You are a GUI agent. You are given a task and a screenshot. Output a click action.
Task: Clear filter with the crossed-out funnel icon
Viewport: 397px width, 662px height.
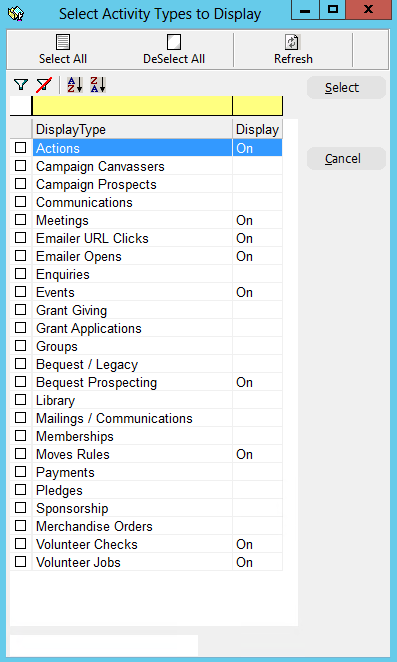coord(44,85)
